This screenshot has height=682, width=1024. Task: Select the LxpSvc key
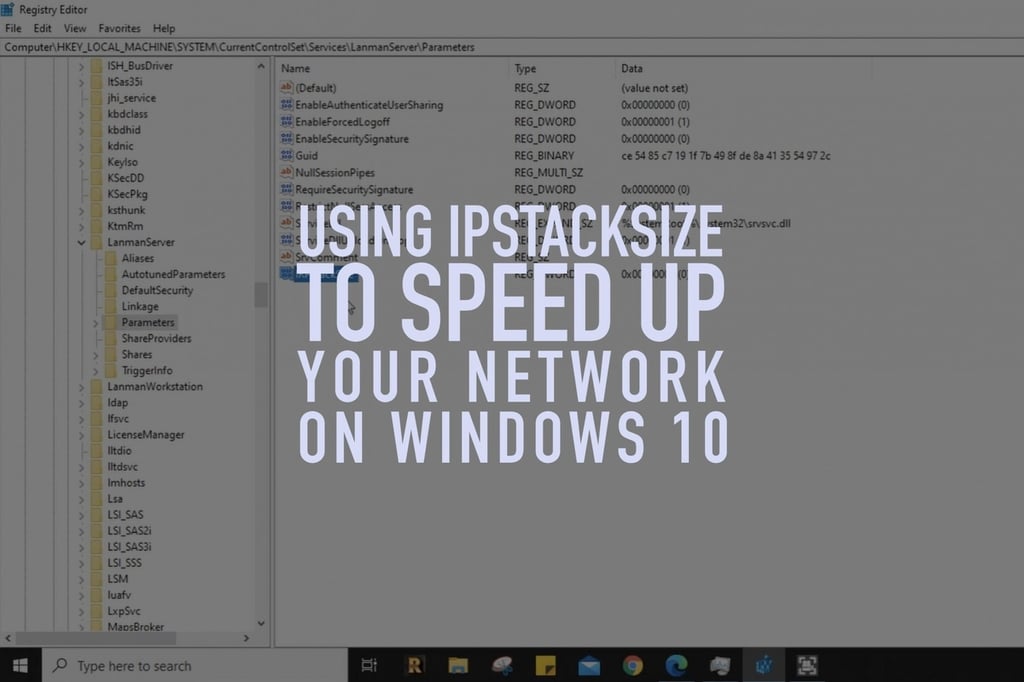pos(124,611)
